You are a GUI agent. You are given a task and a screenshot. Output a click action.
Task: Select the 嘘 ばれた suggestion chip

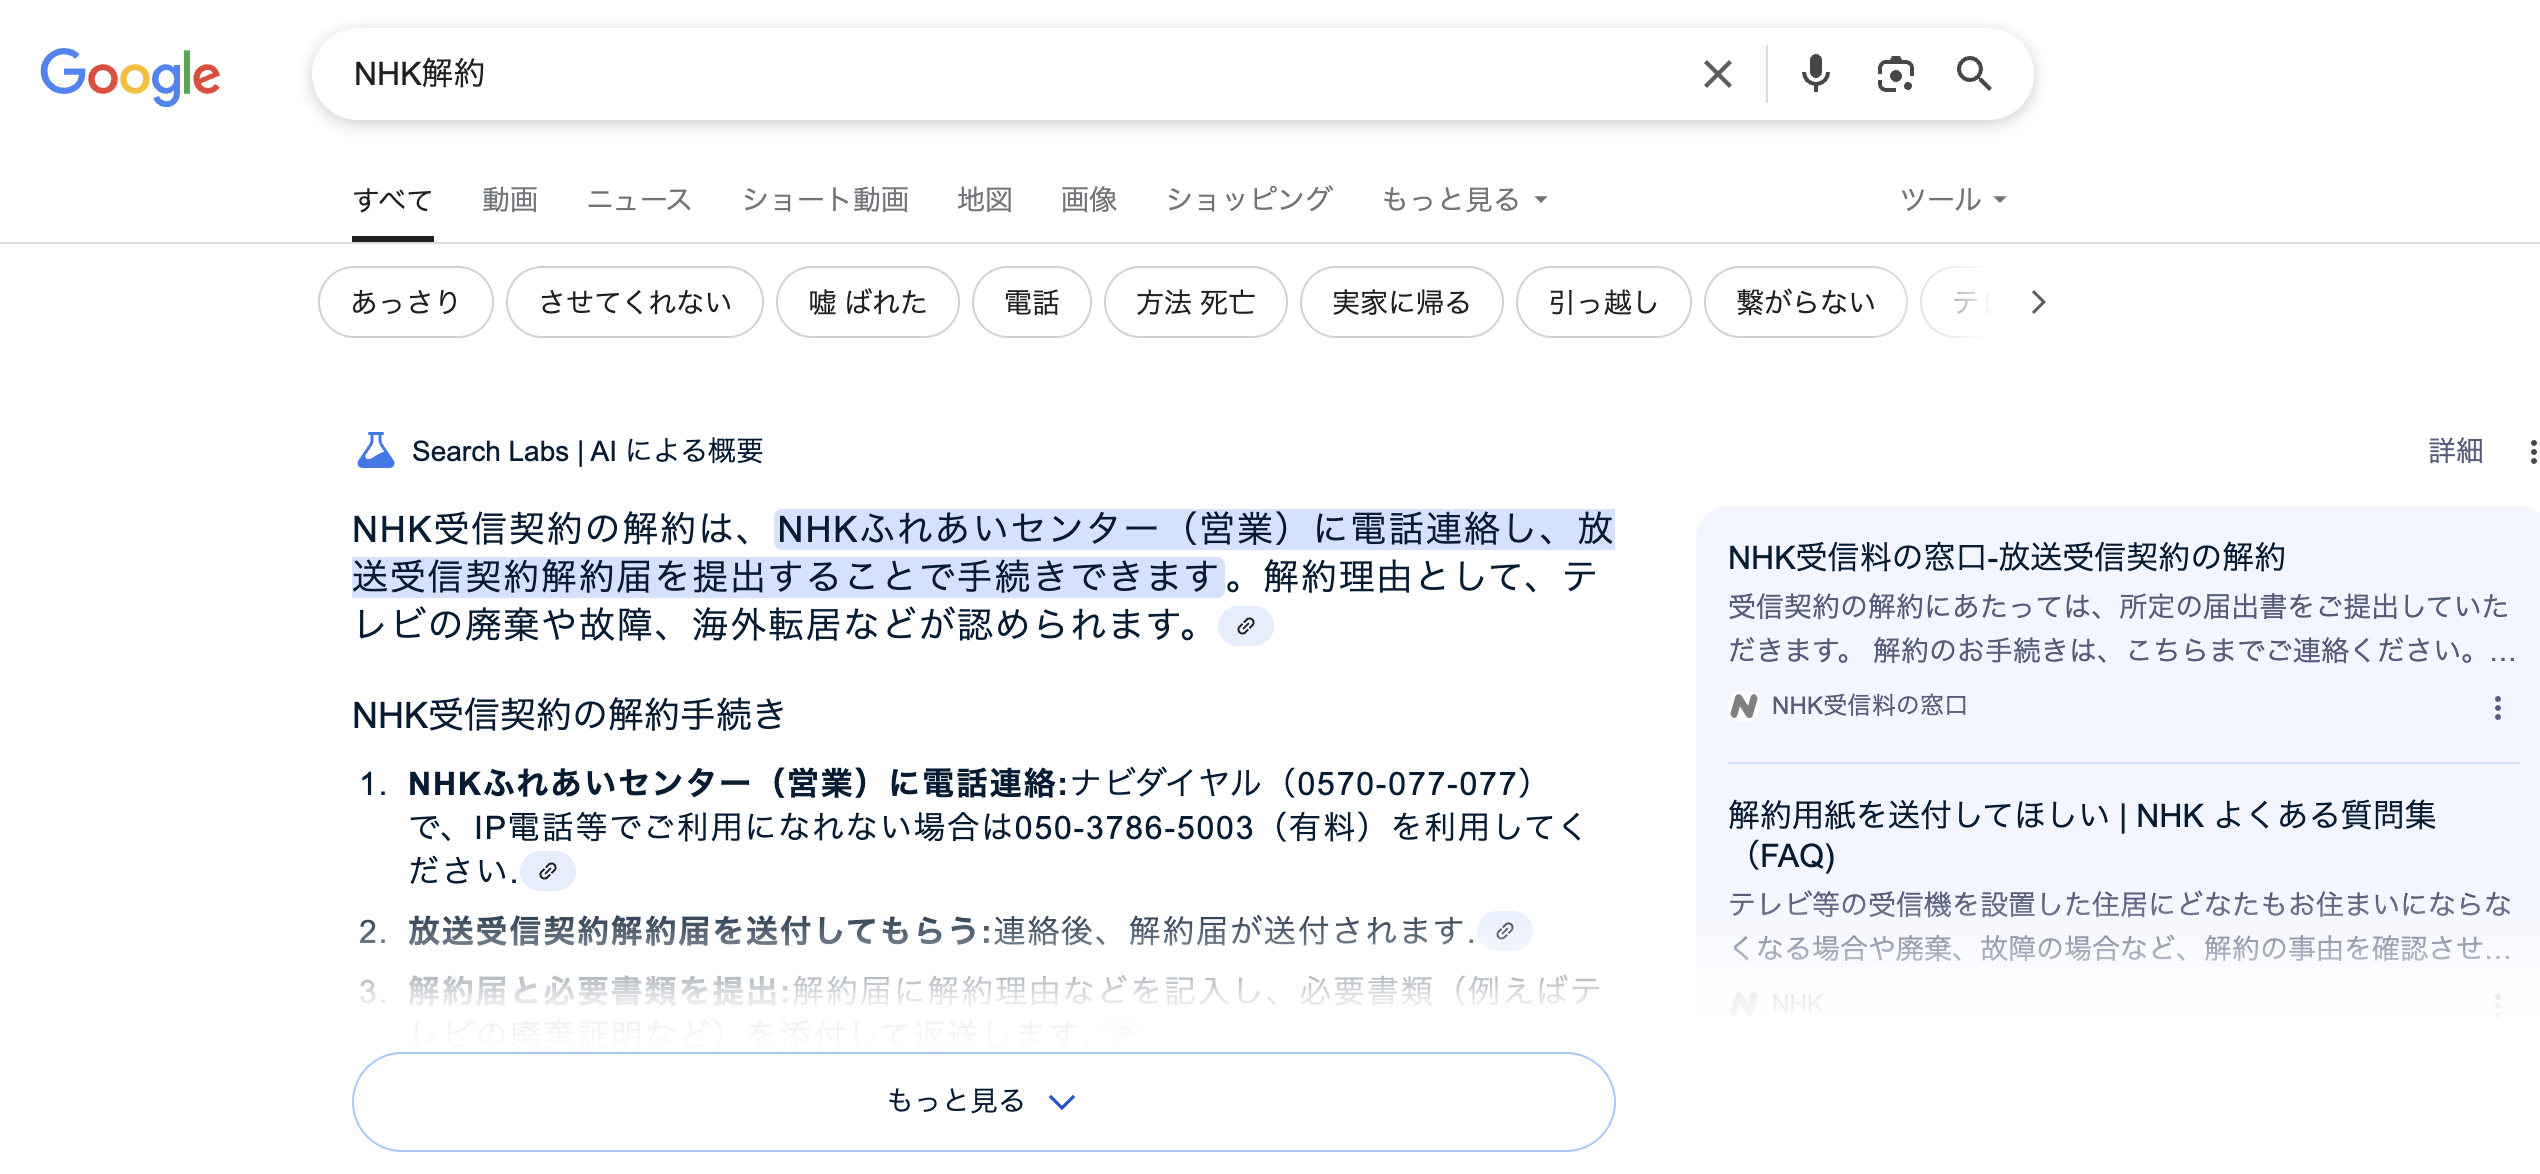pyautogui.click(x=867, y=302)
